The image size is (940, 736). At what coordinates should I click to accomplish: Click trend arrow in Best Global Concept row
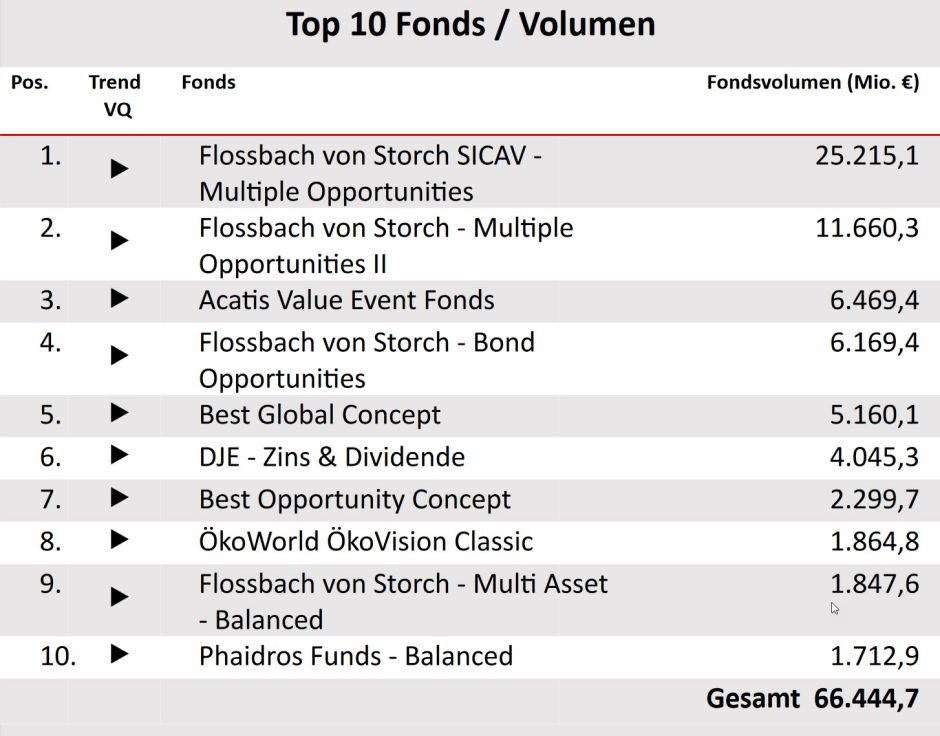tap(120, 412)
